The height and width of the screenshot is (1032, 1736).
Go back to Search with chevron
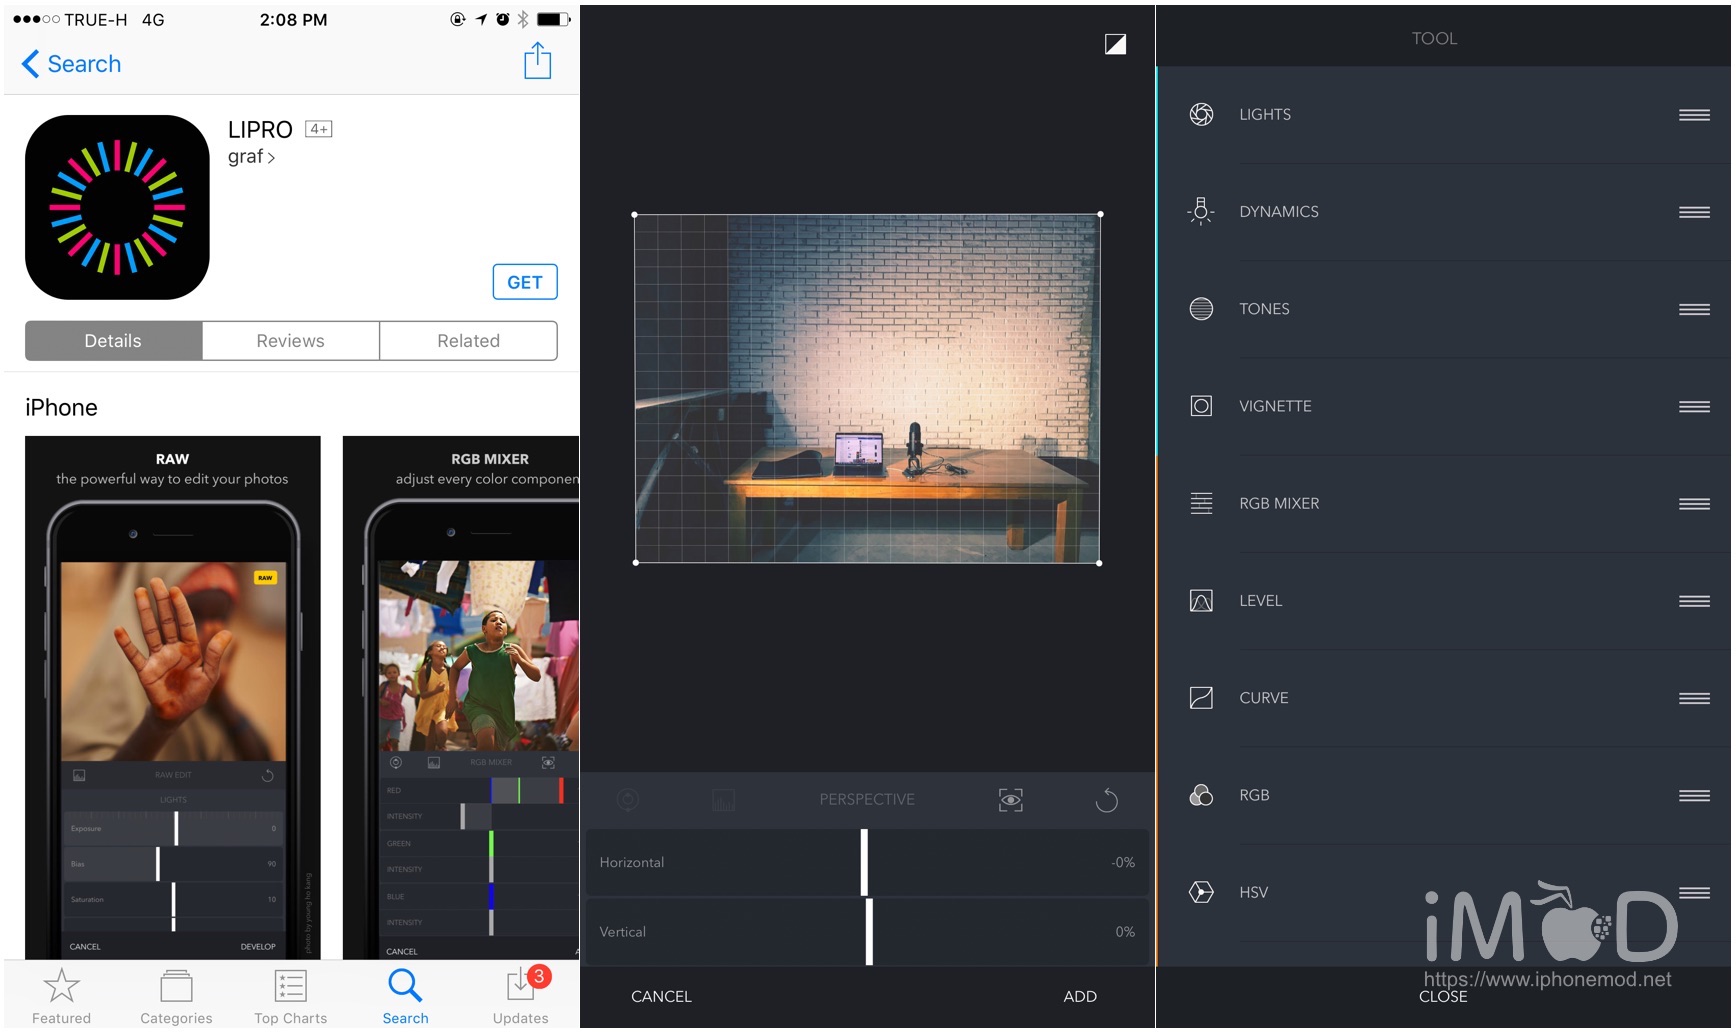pyautogui.click(x=31, y=64)
